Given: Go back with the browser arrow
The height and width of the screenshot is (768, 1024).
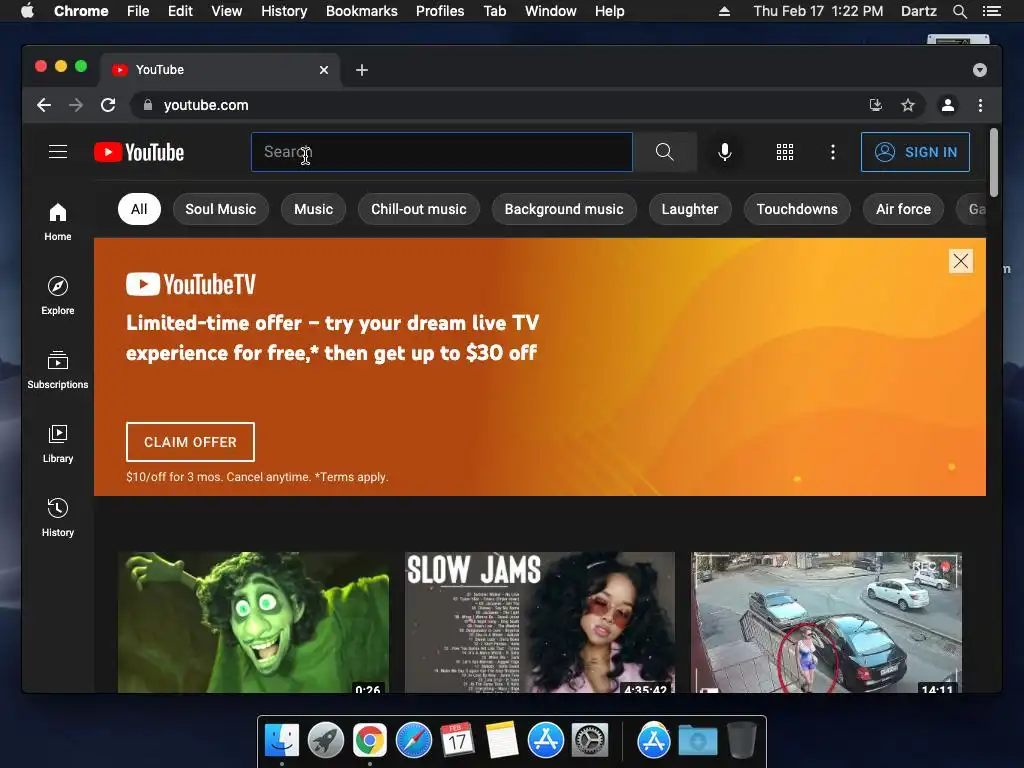Looking at the screenshot, I should (44, 105).
